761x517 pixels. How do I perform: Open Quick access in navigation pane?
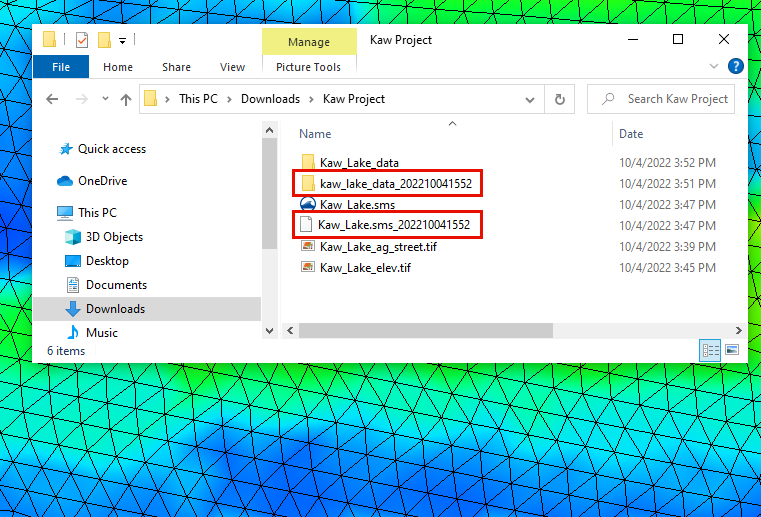coord(112,149)
